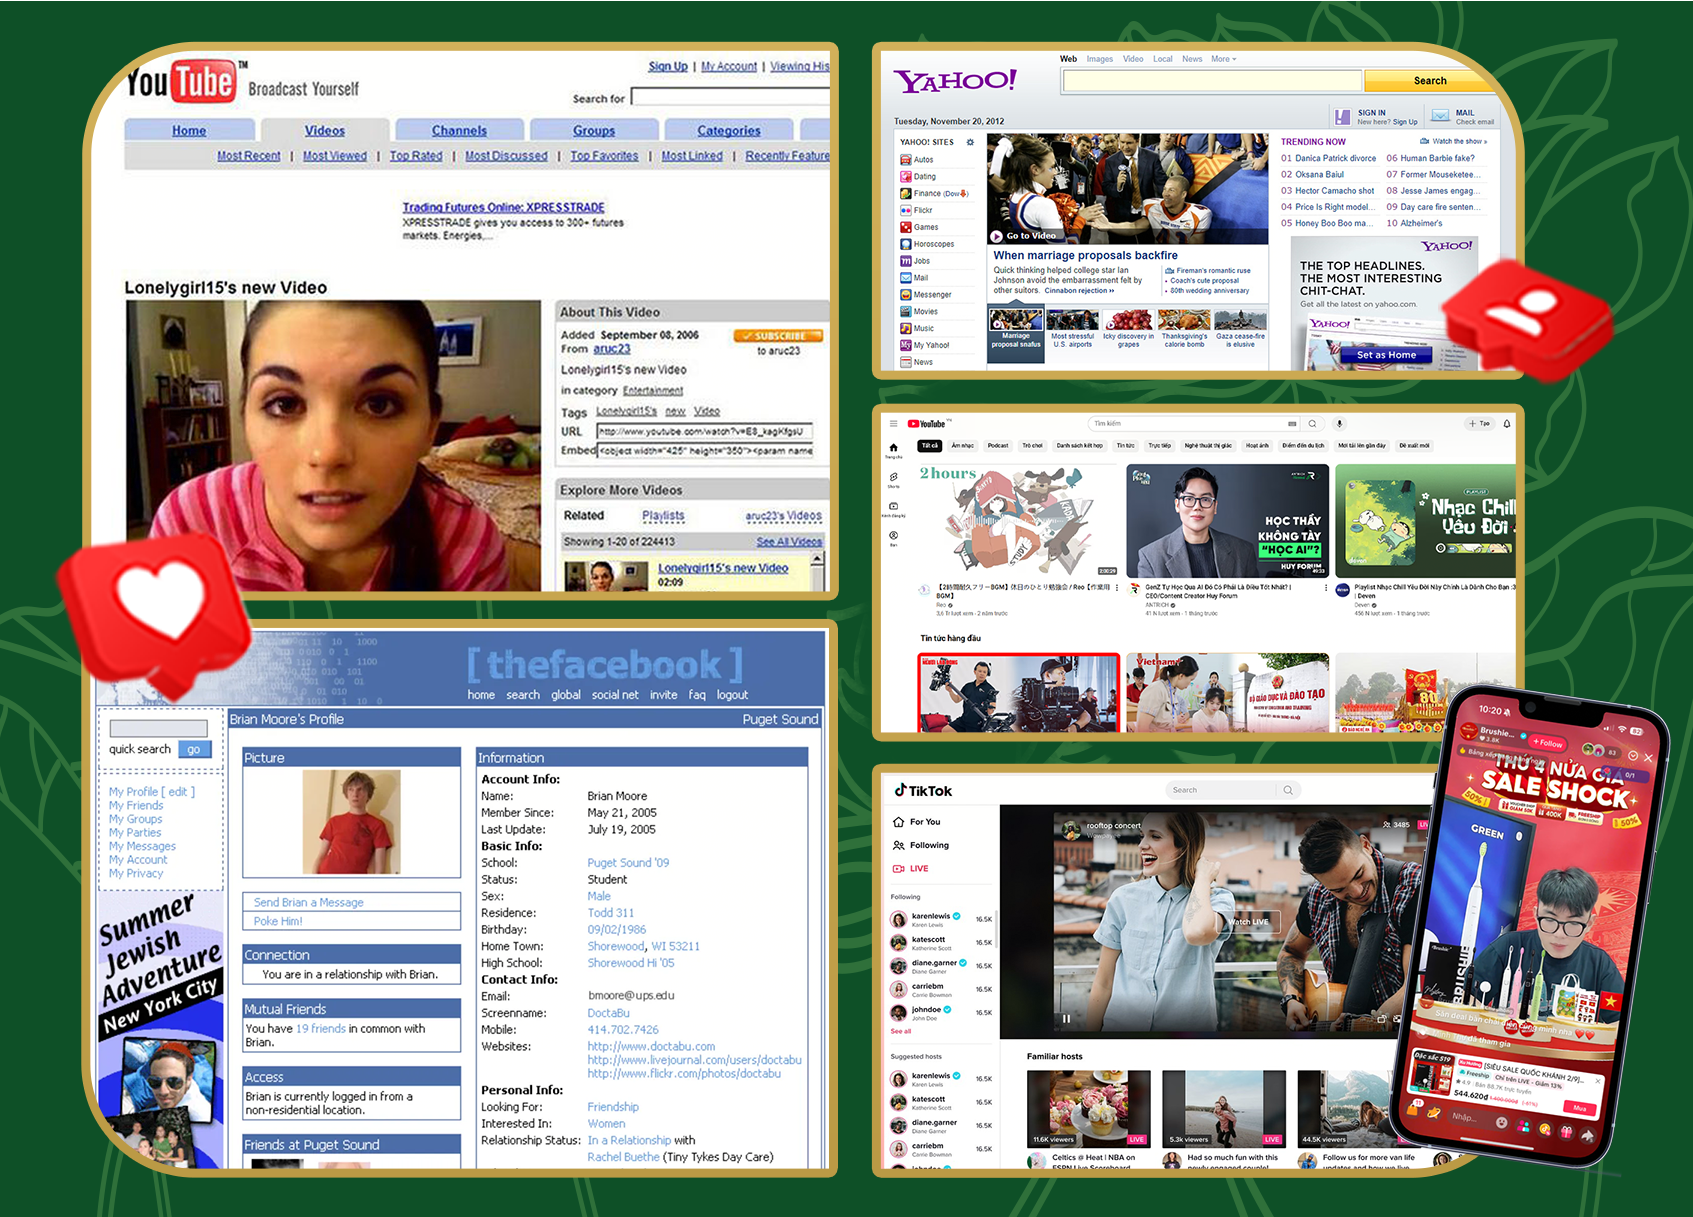Click the Yahoo Mail envelope icon
Viewport: 1693px width, 1217px height.
click(1439, 116)
